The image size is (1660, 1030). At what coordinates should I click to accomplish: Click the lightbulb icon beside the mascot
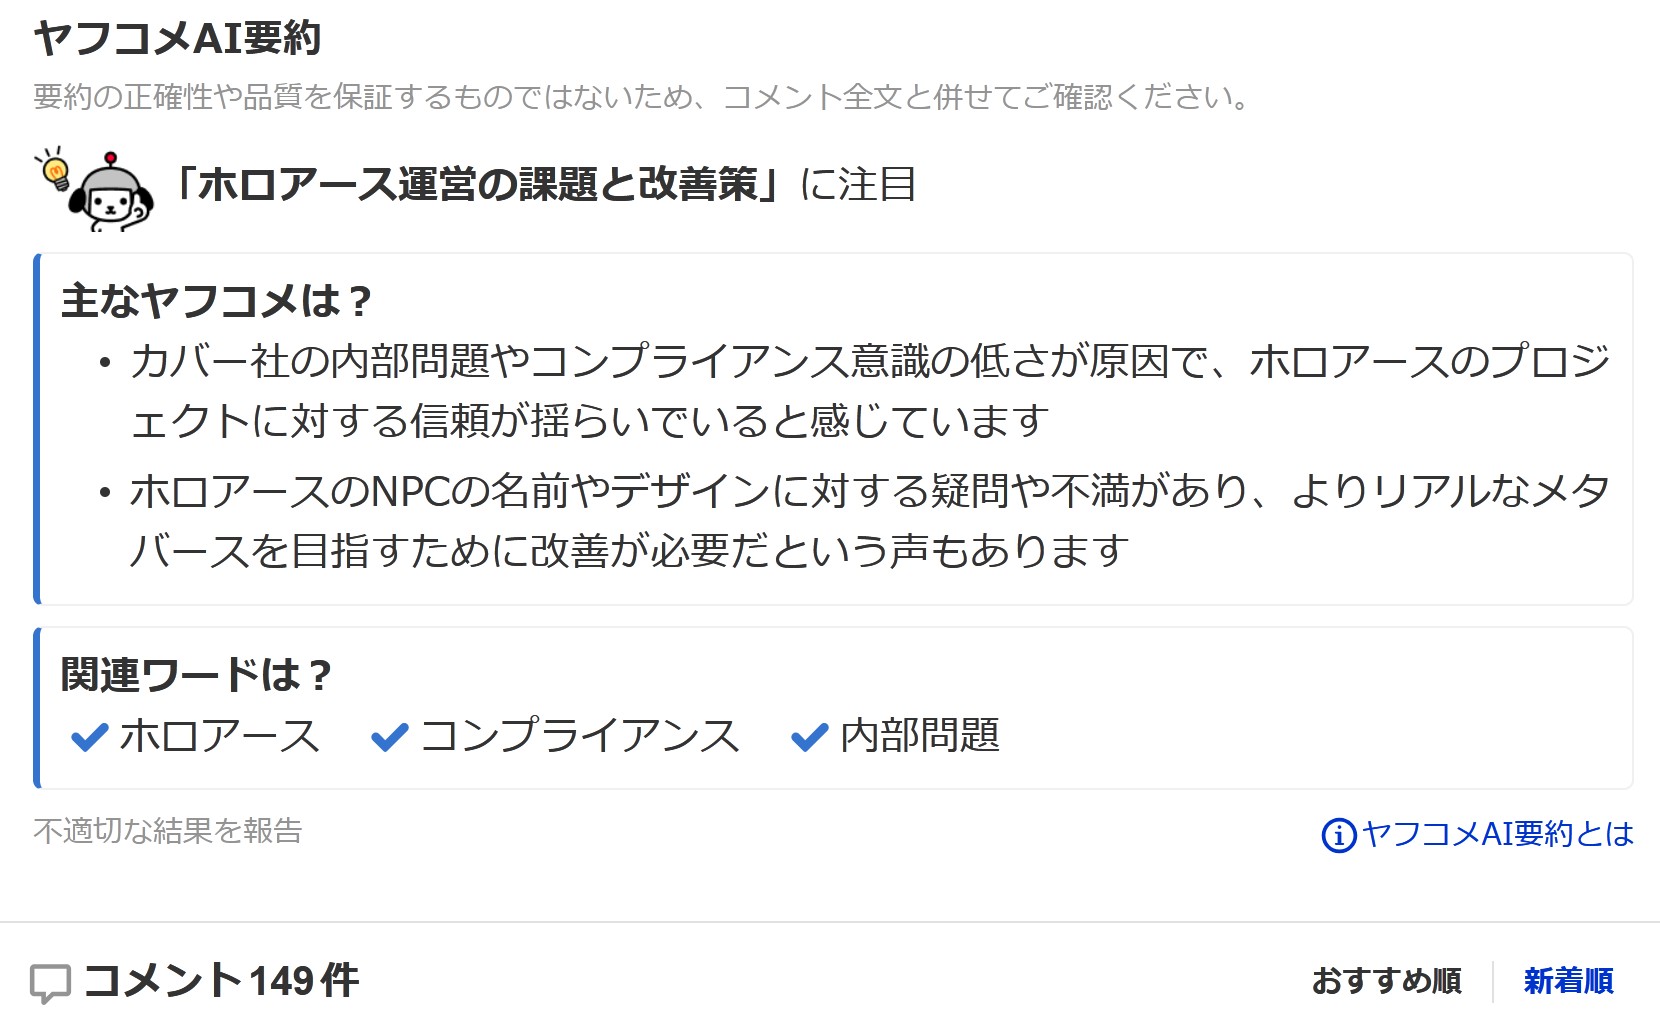54,171
